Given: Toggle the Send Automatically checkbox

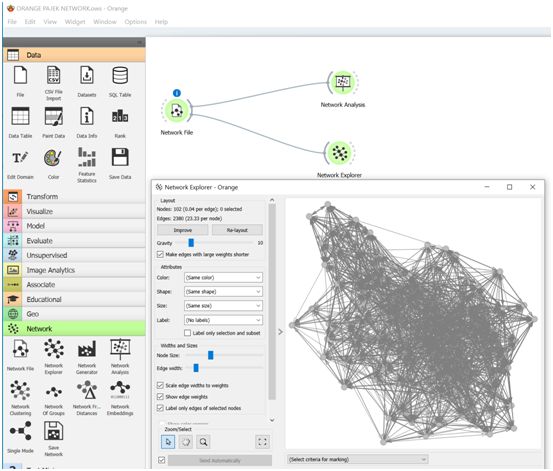Looking at the screenshot, I should tap(162, 460).
